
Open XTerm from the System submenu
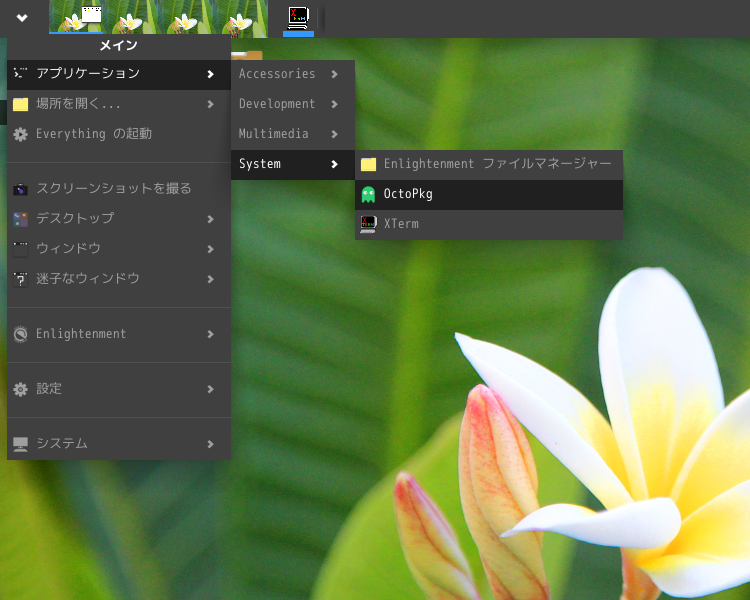pos(489,224)
